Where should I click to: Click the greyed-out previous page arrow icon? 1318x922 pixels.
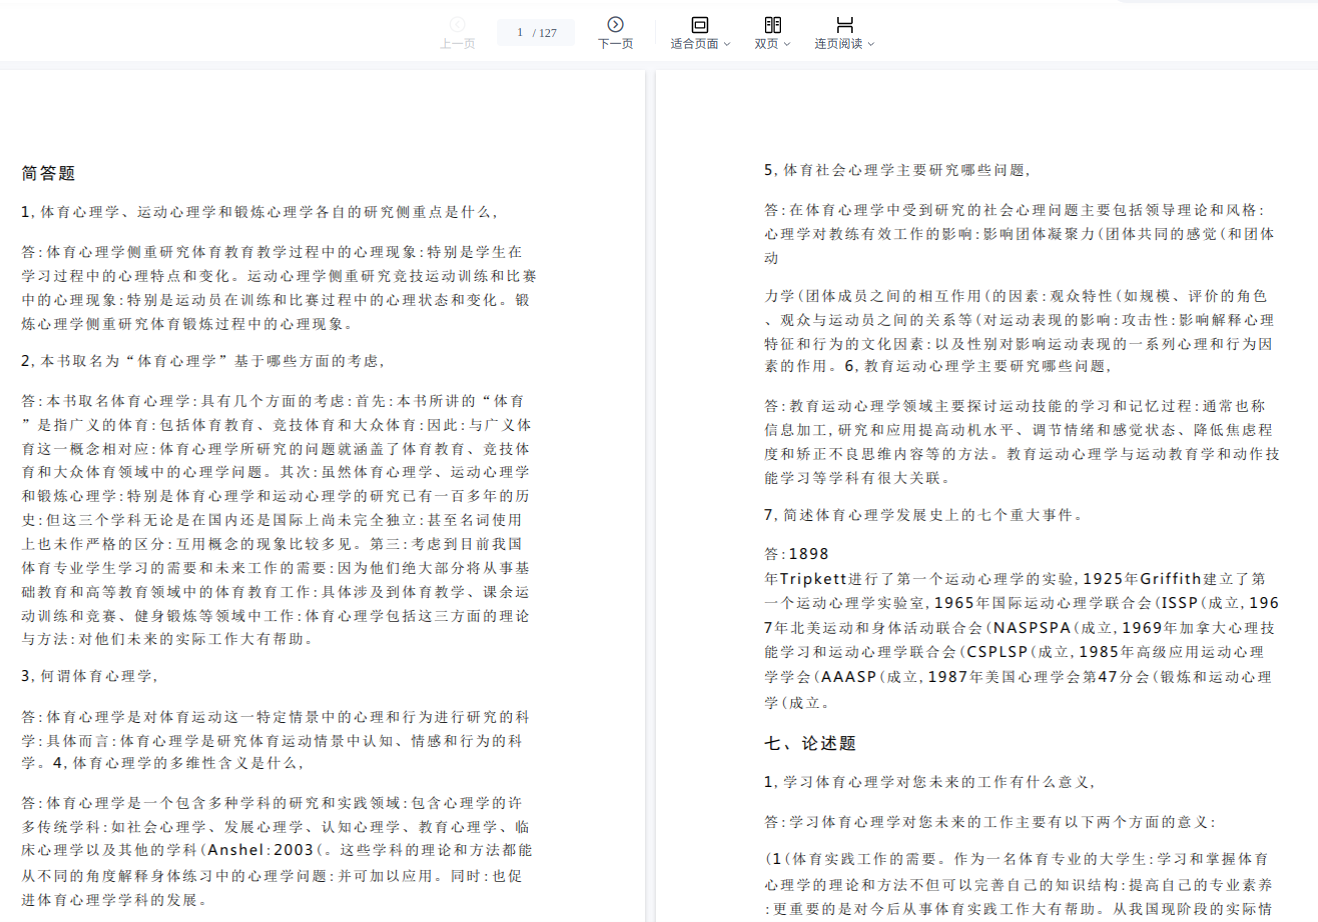[x=457, y=24]
